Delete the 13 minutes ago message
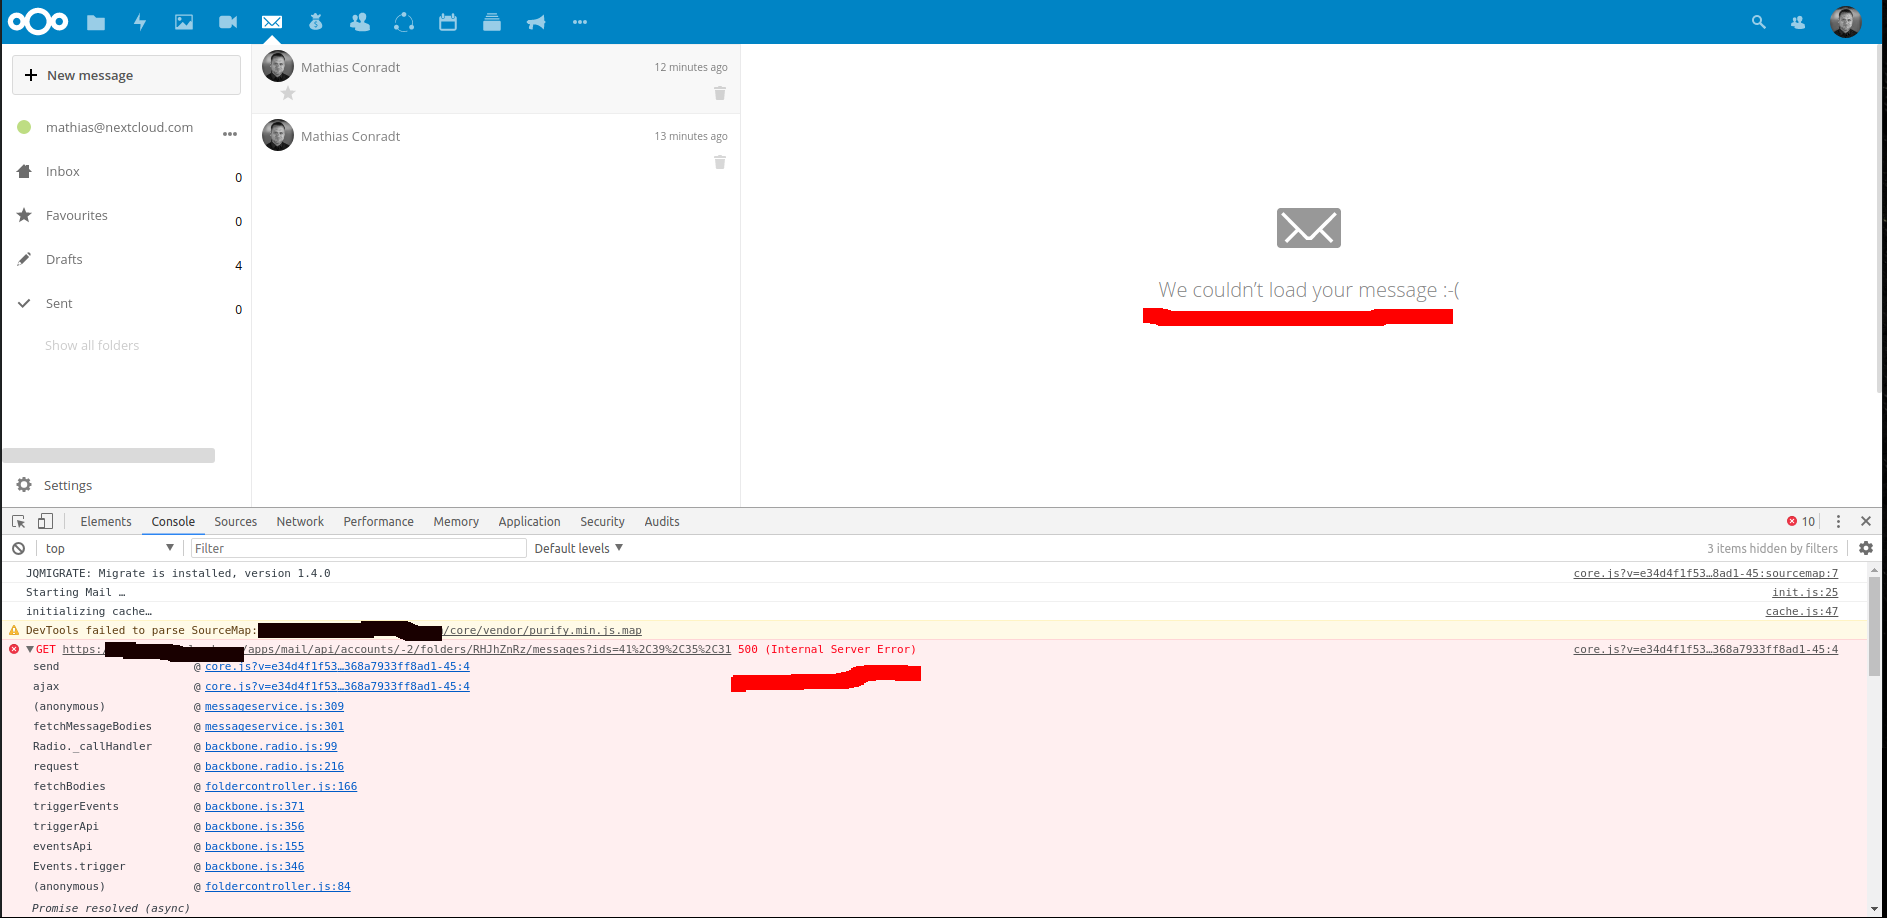 (x=720, y=162)
